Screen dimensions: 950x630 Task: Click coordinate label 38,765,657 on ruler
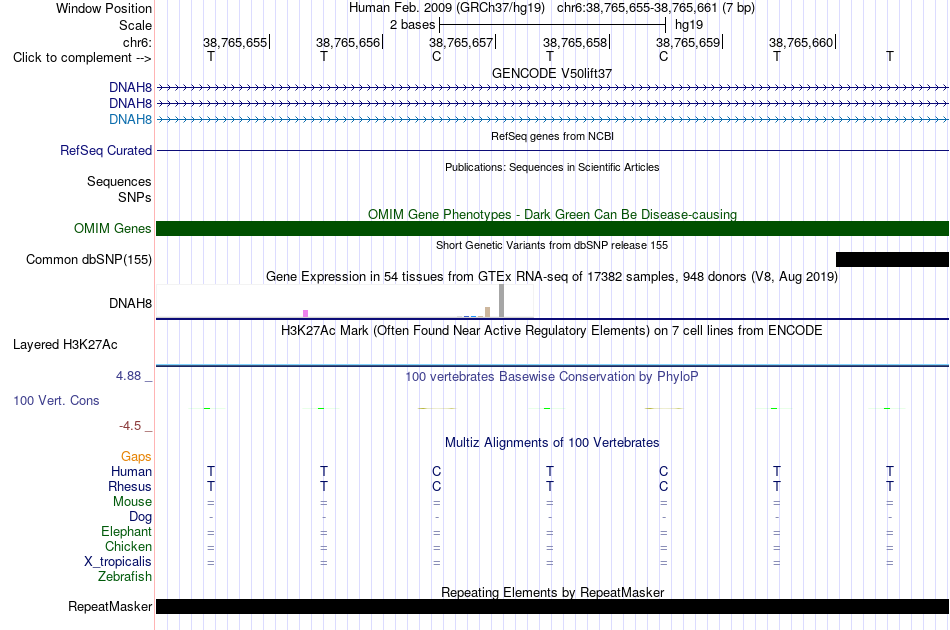pos(461,42)
